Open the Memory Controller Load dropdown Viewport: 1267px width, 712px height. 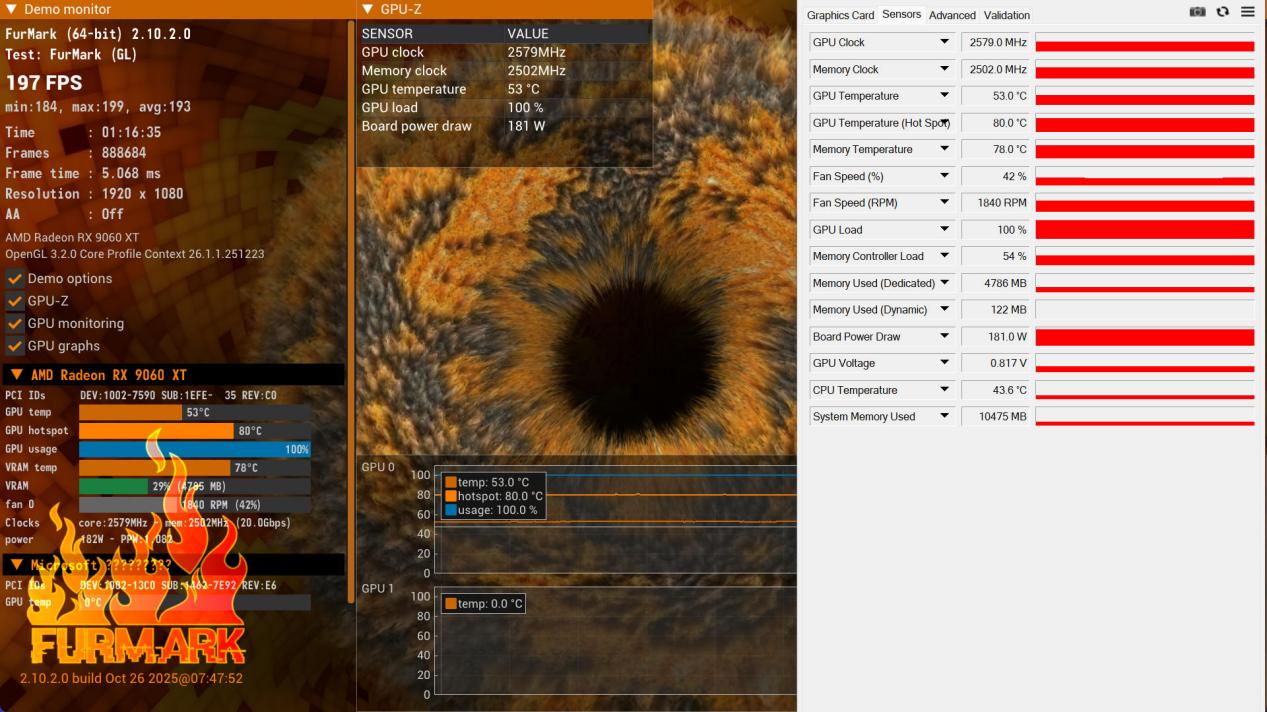pyautogui.click(x=944, y=256)
